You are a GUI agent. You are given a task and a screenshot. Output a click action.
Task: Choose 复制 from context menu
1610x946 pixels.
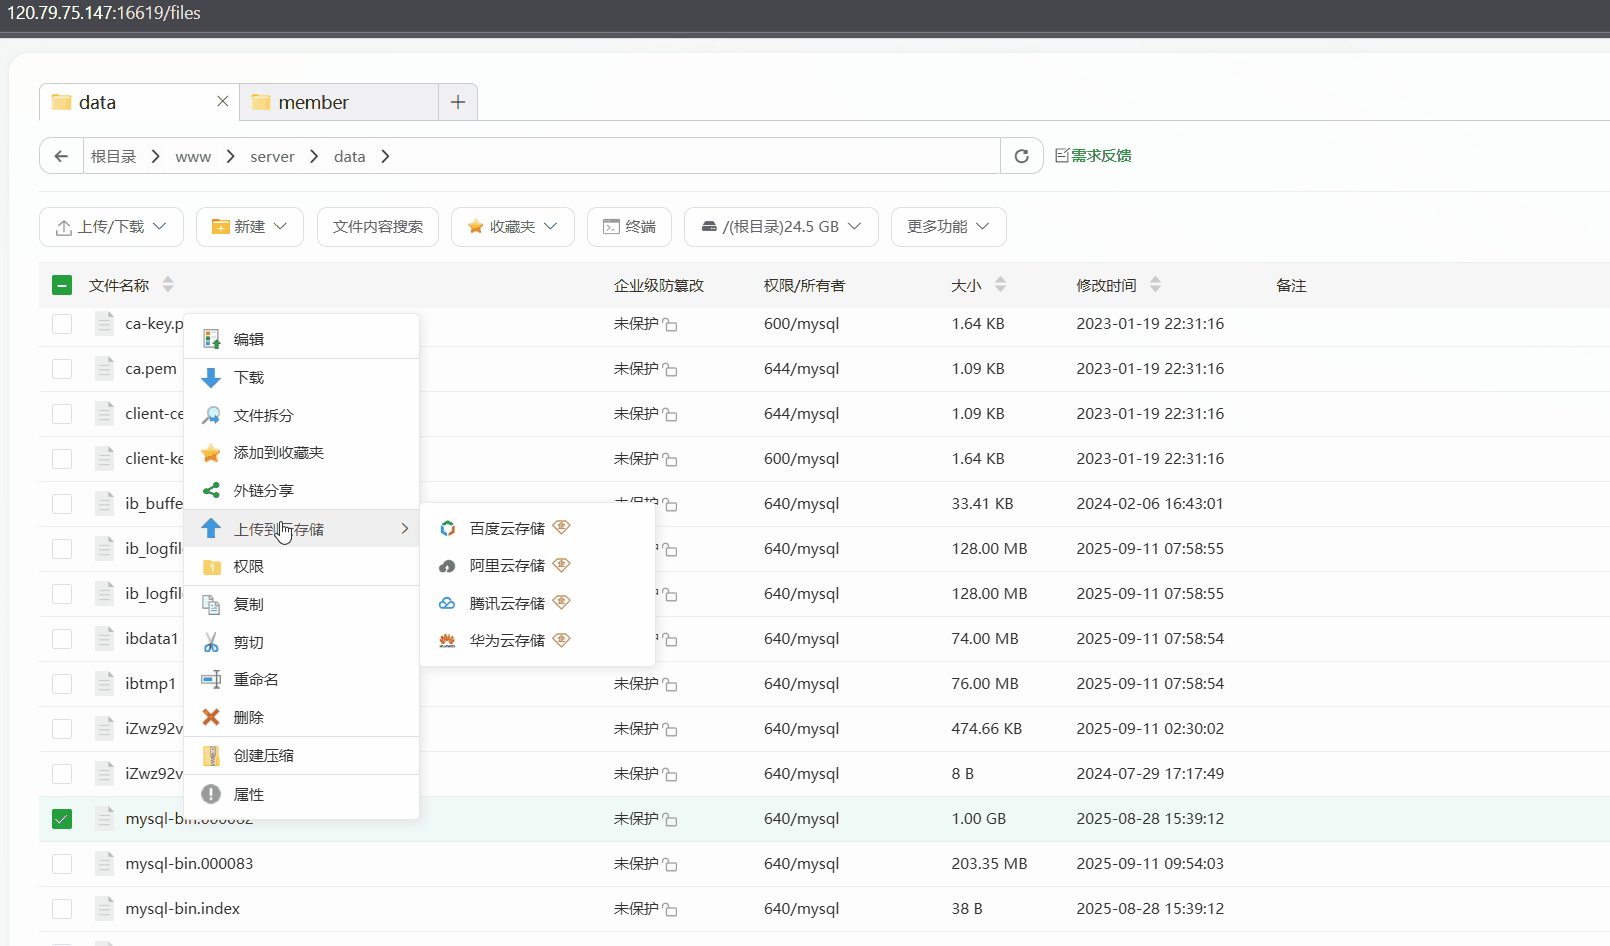[x=301, y=604]
